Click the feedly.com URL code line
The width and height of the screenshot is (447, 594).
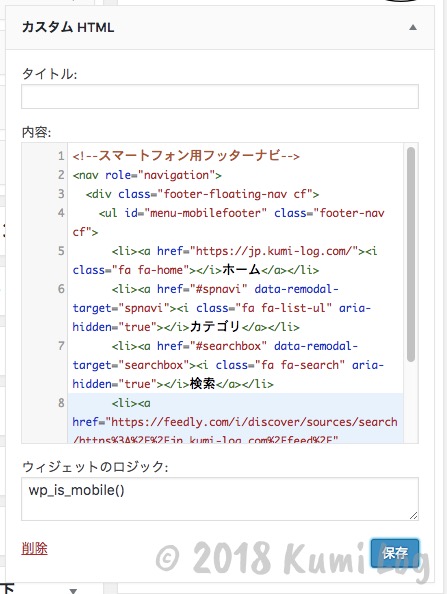[x=235, y=422]
